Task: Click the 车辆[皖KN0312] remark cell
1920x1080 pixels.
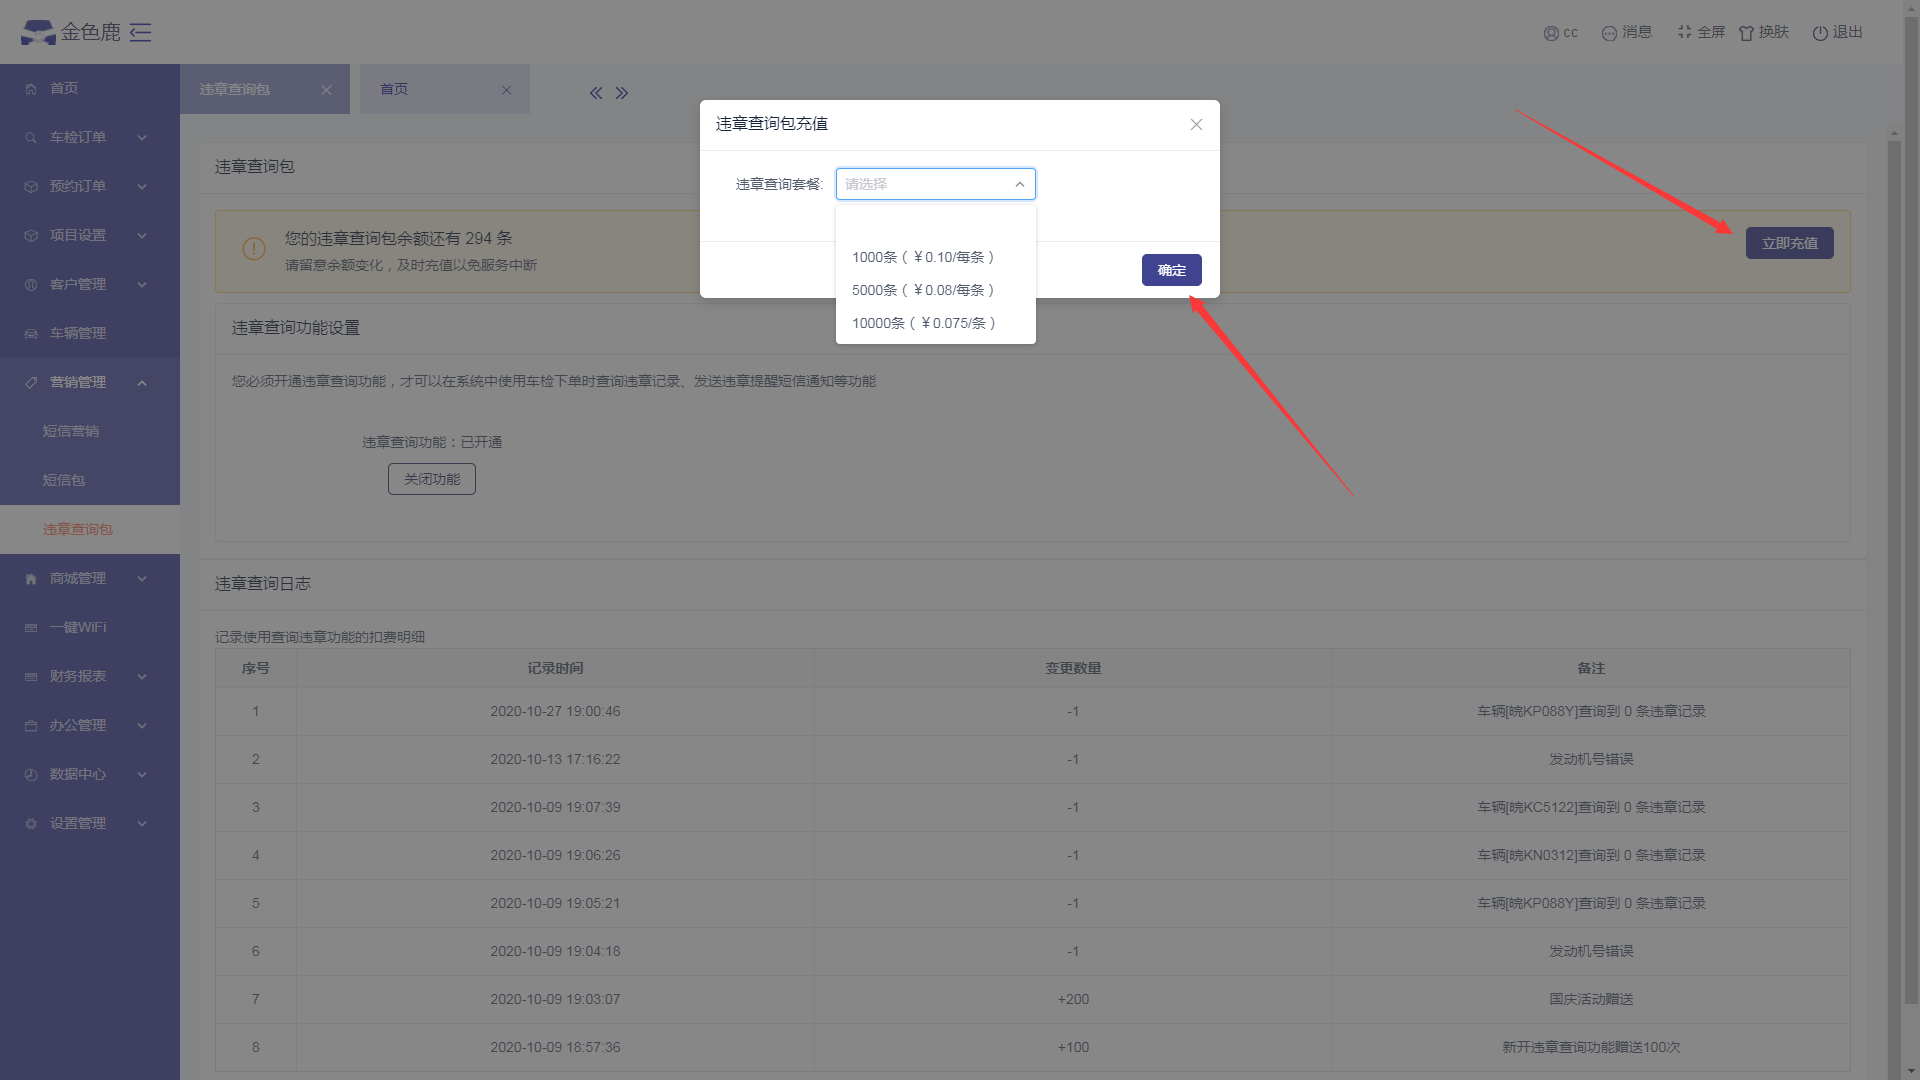Action: click(x=1591, y=855)
